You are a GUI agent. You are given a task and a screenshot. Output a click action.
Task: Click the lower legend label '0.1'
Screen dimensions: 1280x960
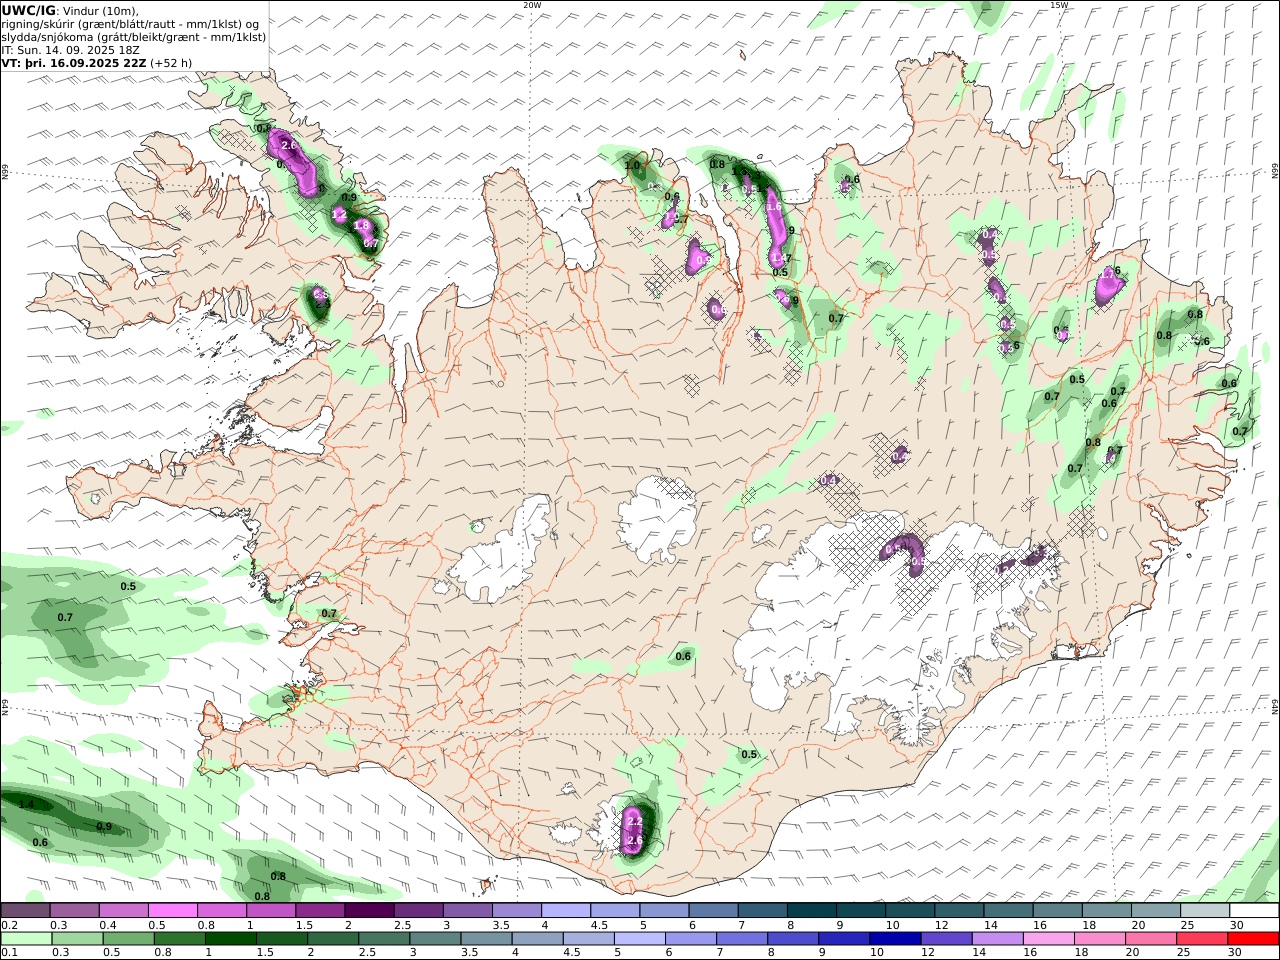9,952
